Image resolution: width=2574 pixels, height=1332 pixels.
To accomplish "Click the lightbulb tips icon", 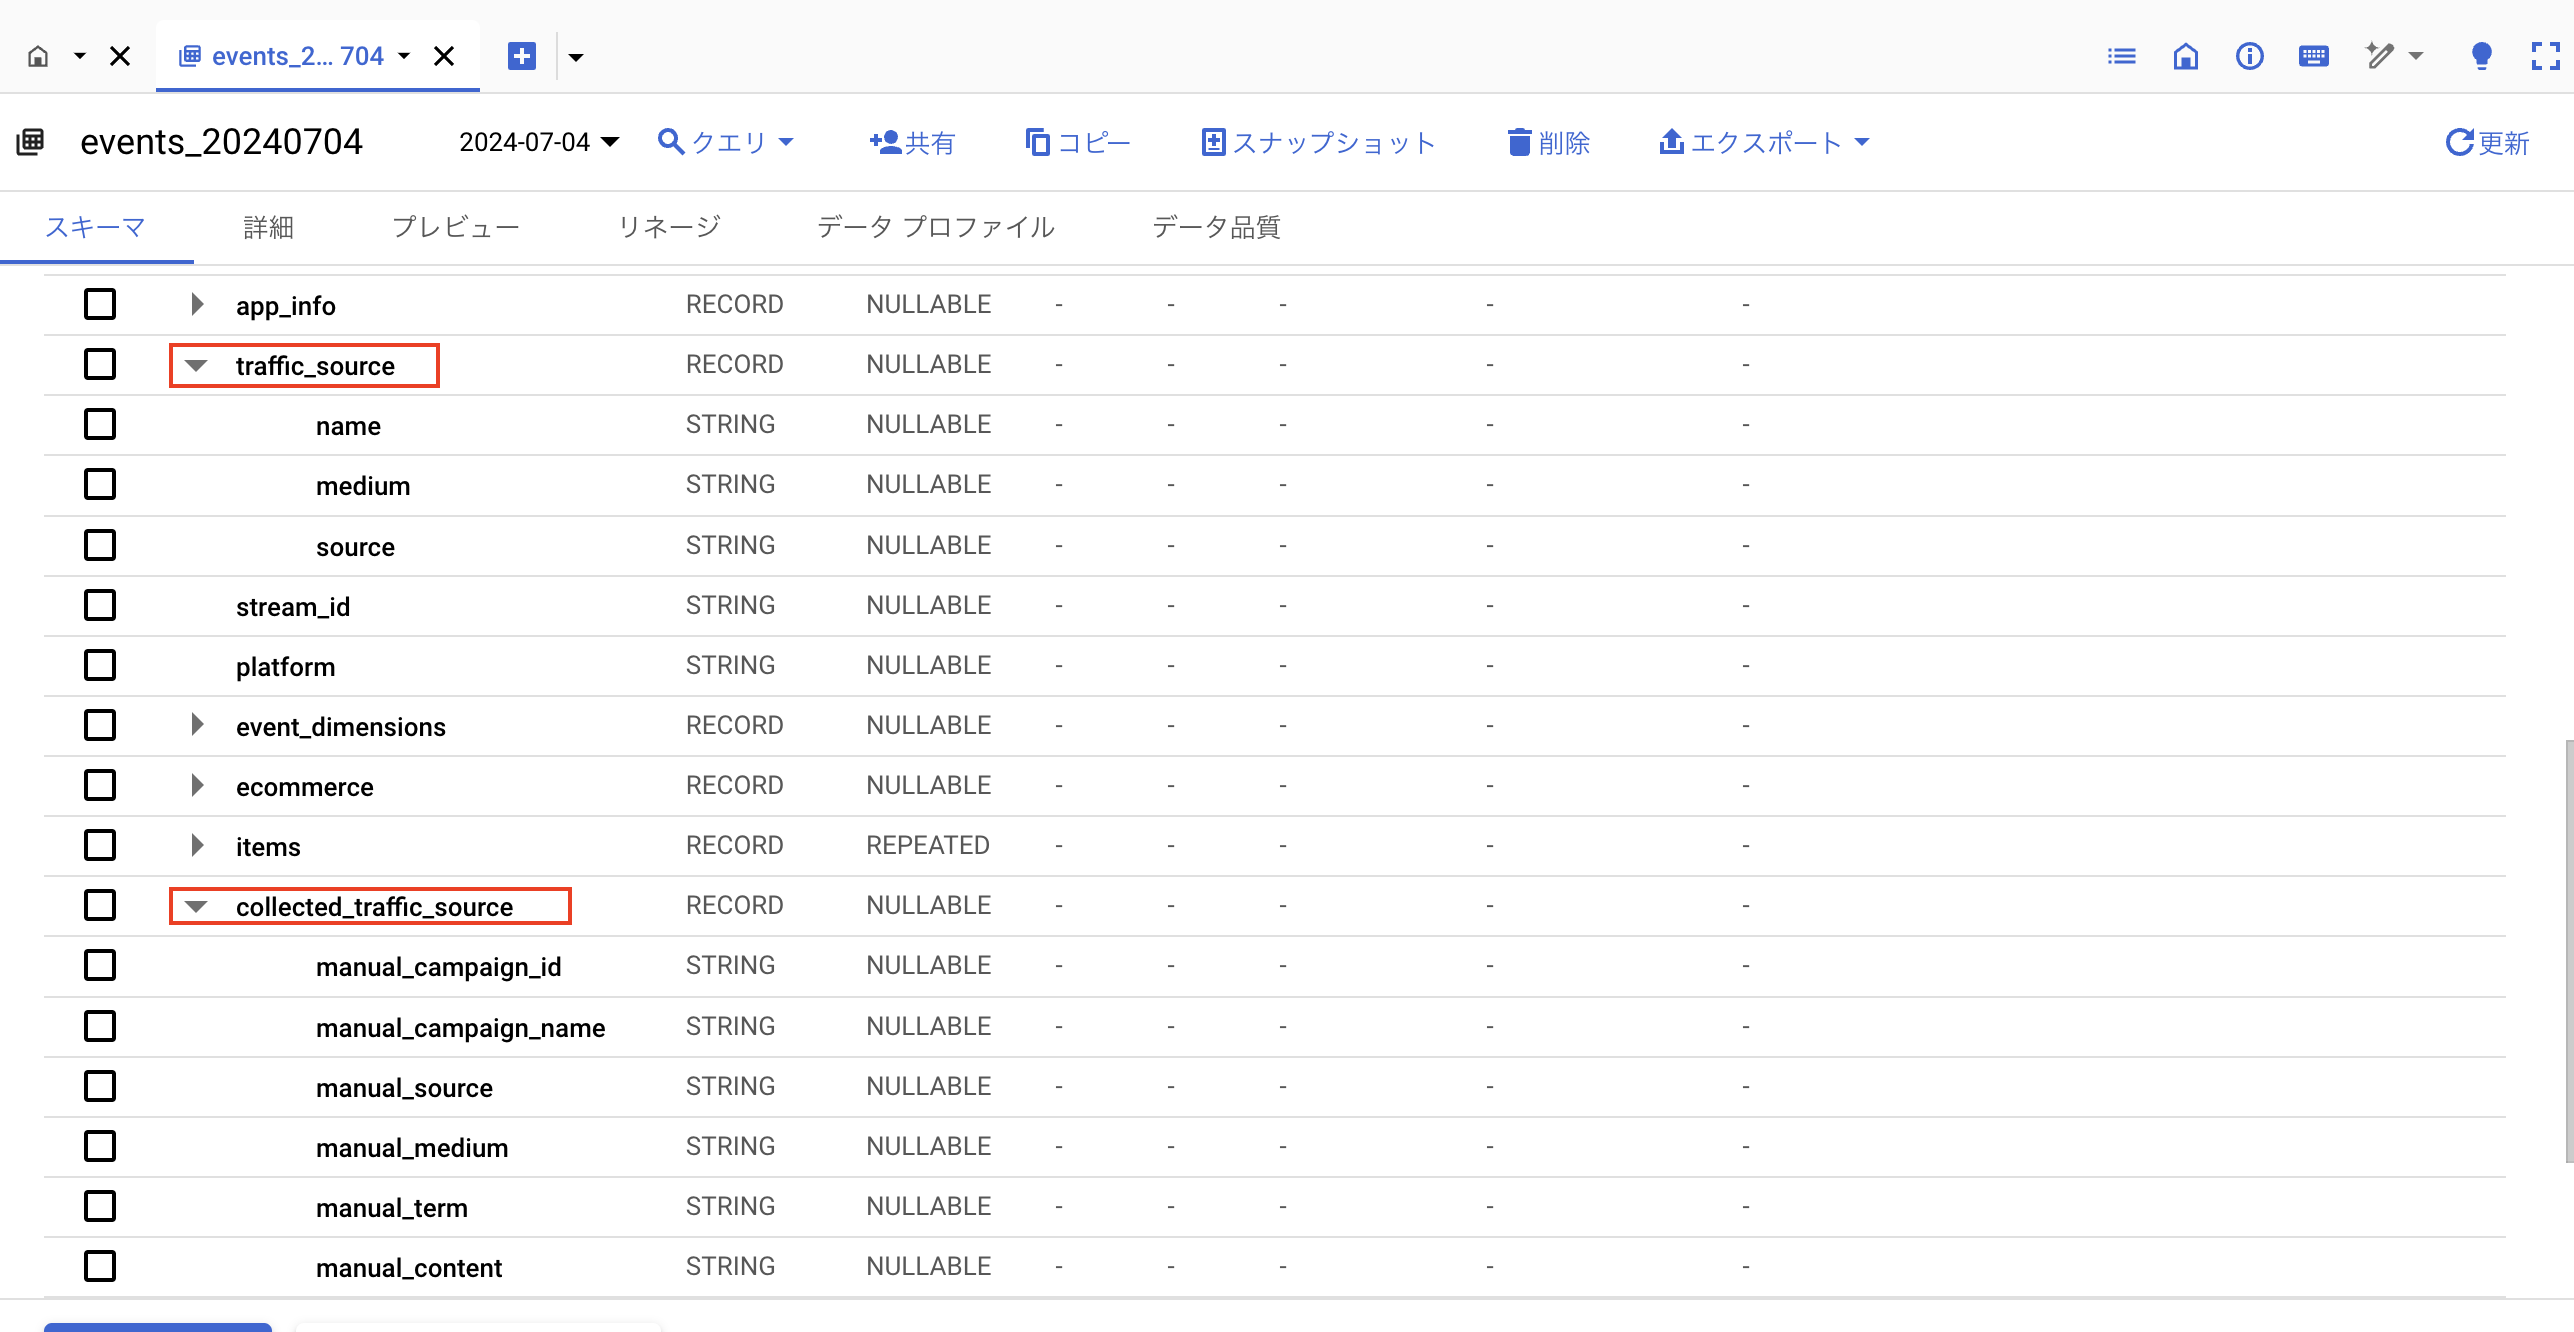I will point(2482,56).
